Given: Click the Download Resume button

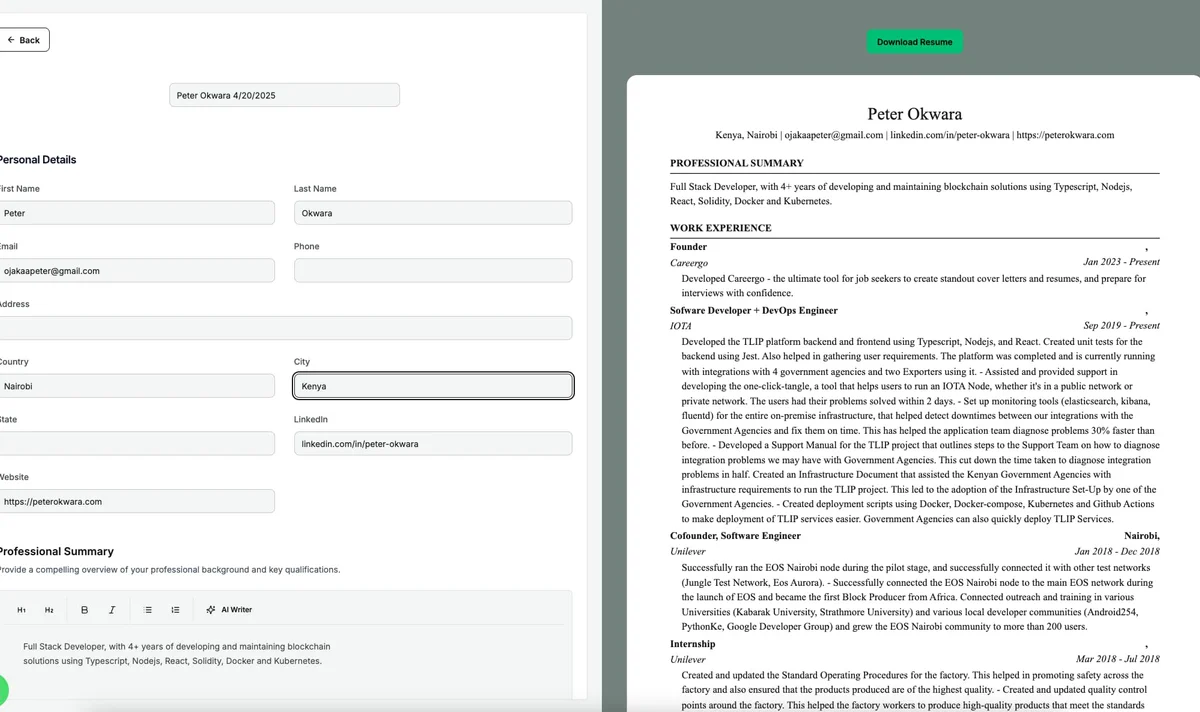Looking at the screenshot, I should point(914,41).
